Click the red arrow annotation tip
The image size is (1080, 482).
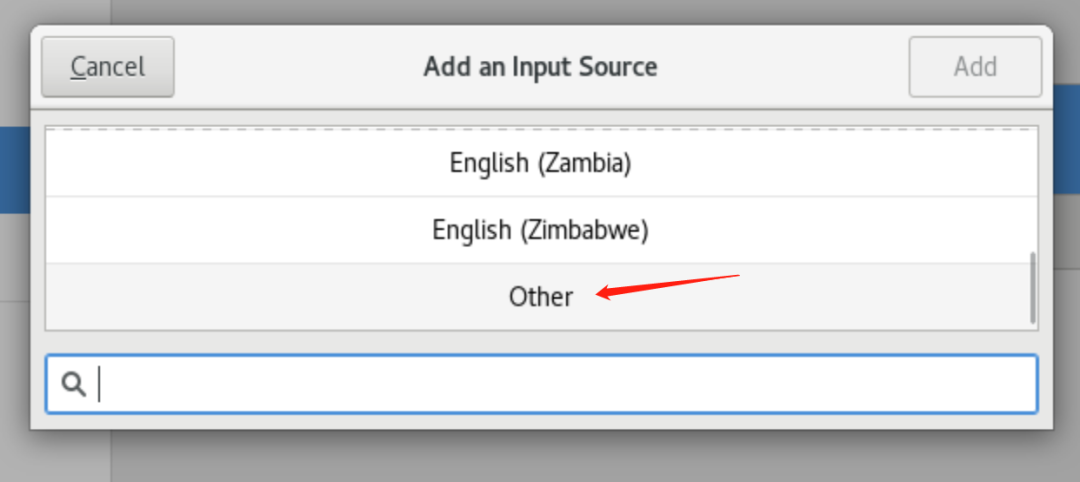pos(598,295)
